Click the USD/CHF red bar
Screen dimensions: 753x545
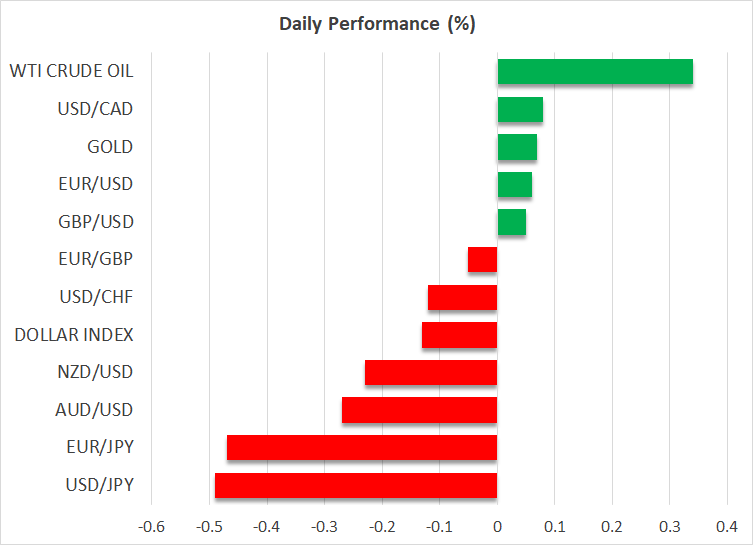coord(462,297)
